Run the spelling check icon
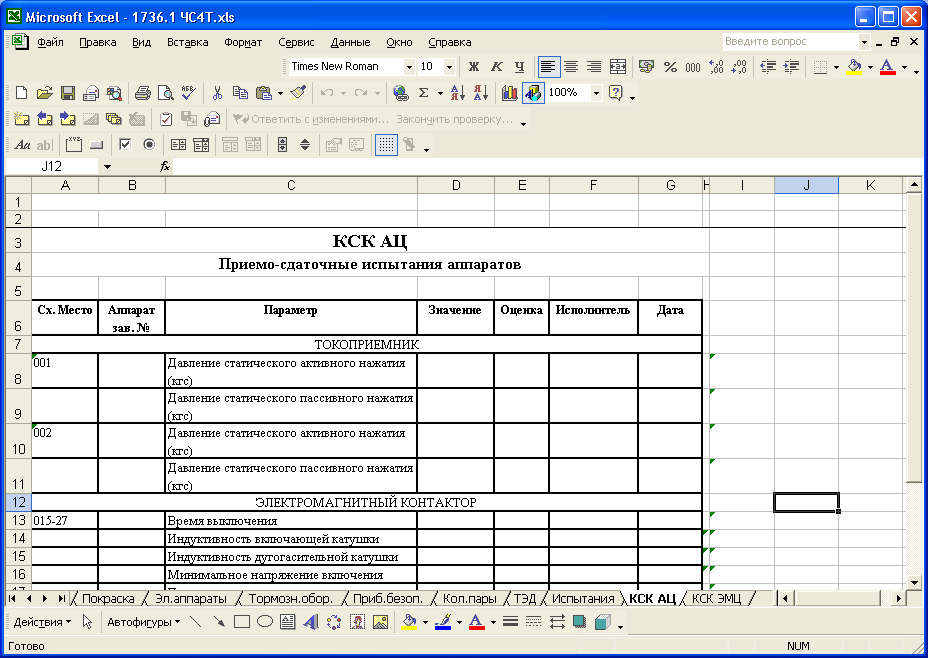This screenshot has height=658, width=928. tap(188, 93)
